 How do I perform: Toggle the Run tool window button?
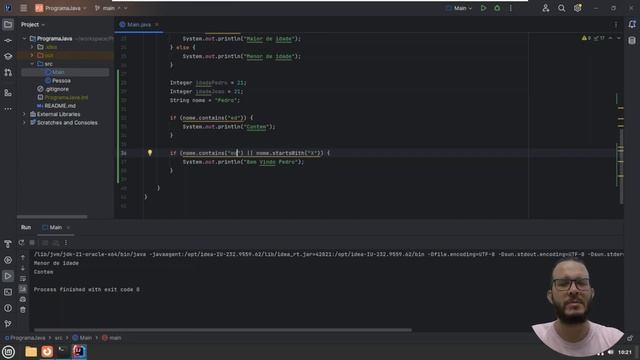pos(8,276)
